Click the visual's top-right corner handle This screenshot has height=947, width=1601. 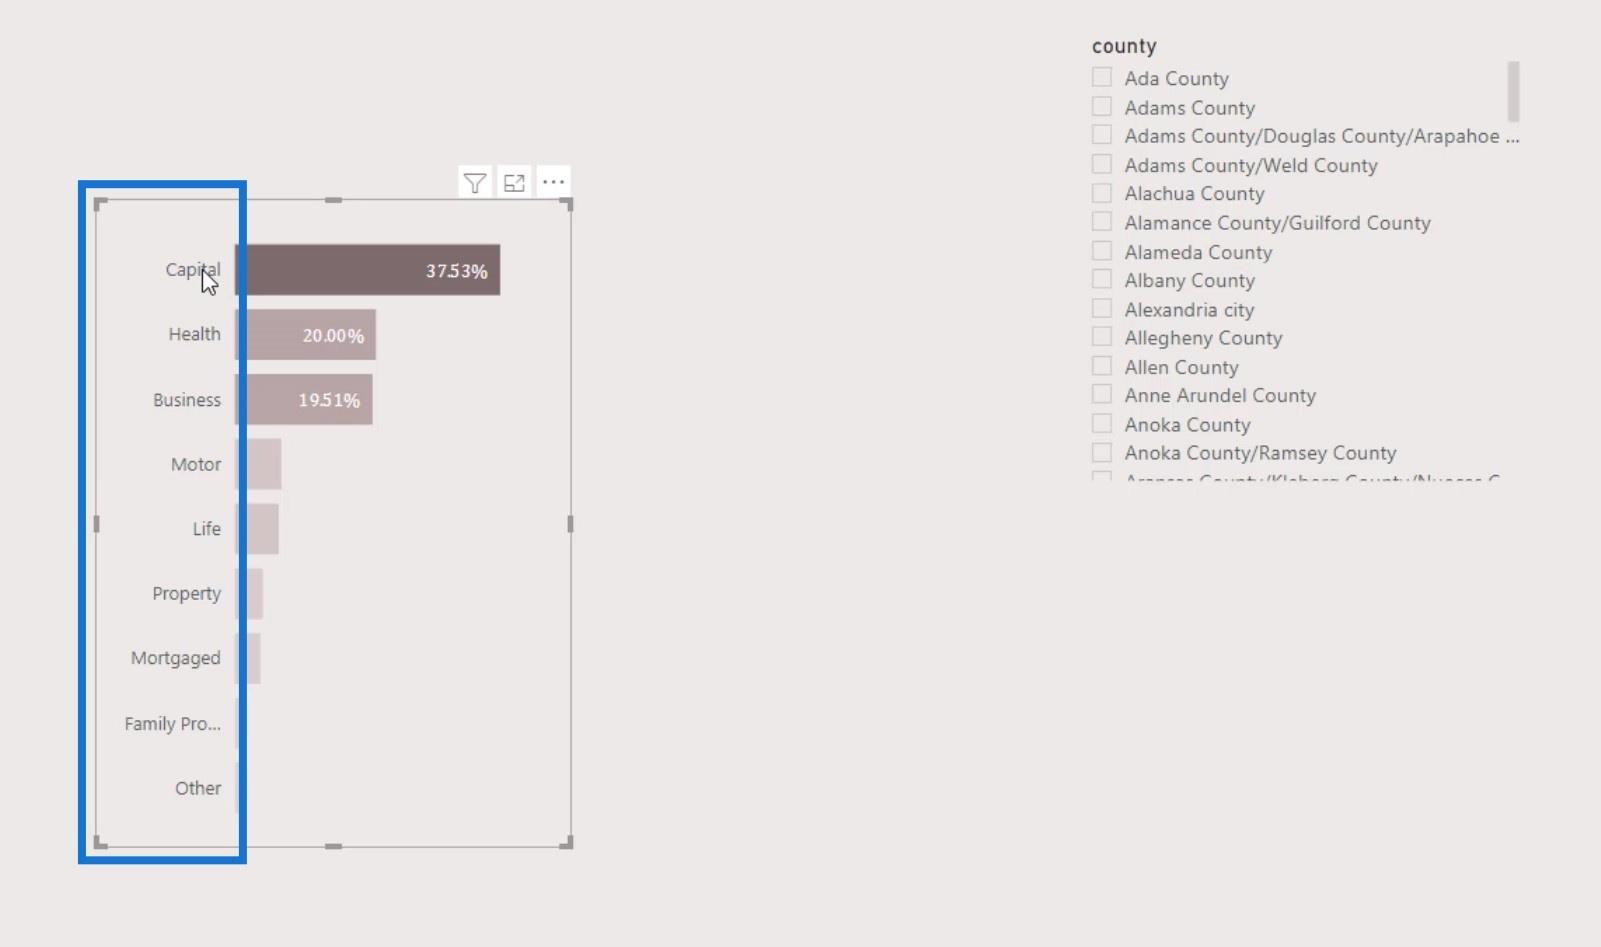pyautogui.click(x=567, y=204)
